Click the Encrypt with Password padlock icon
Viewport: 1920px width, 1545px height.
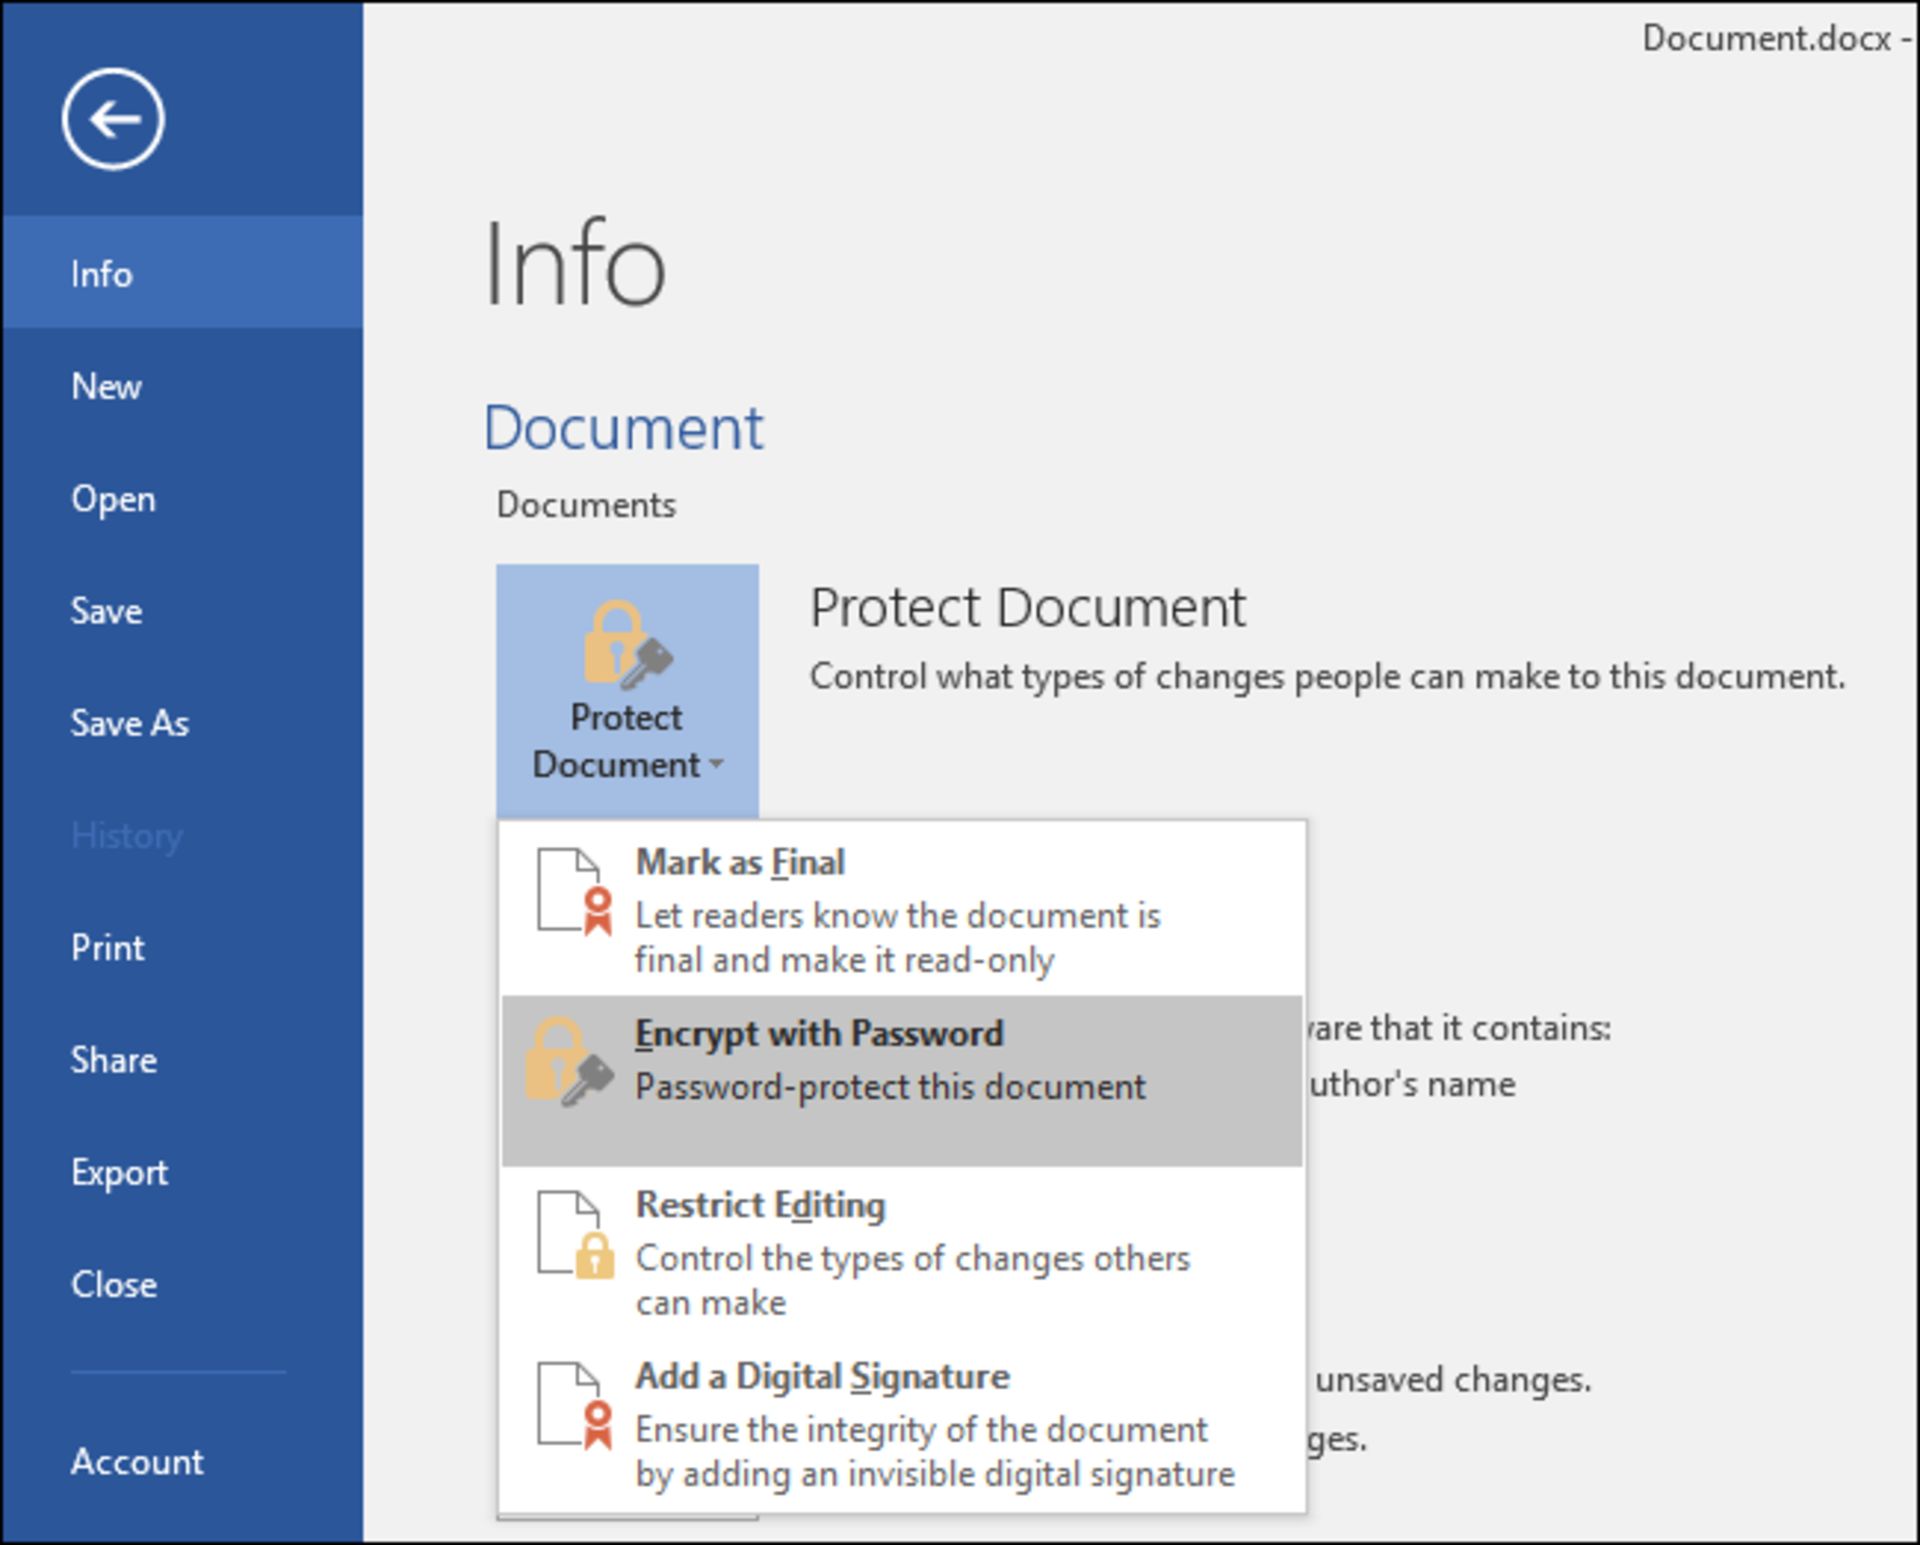[x=568, y=1062]
